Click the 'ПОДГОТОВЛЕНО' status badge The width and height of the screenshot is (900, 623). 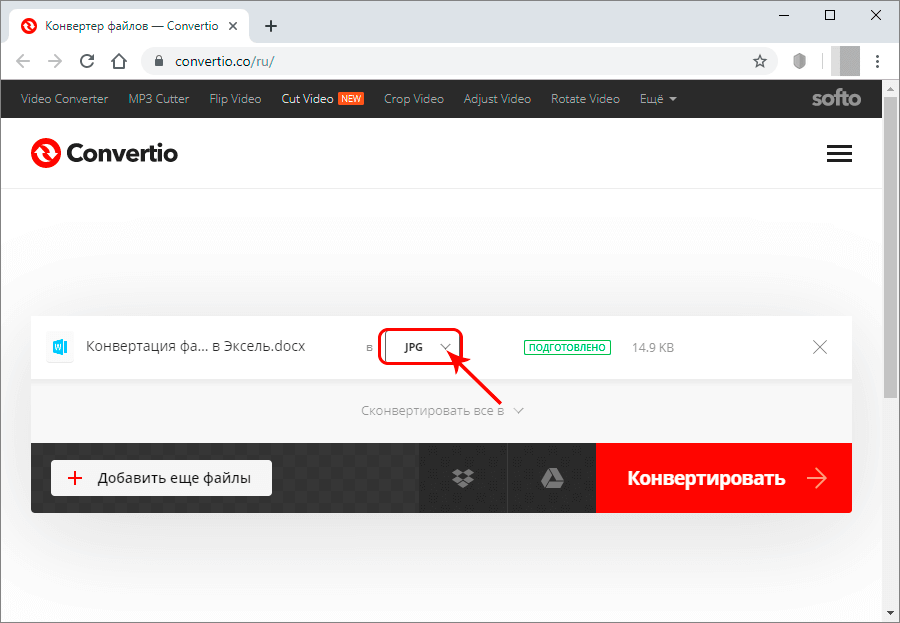point(567,347)
